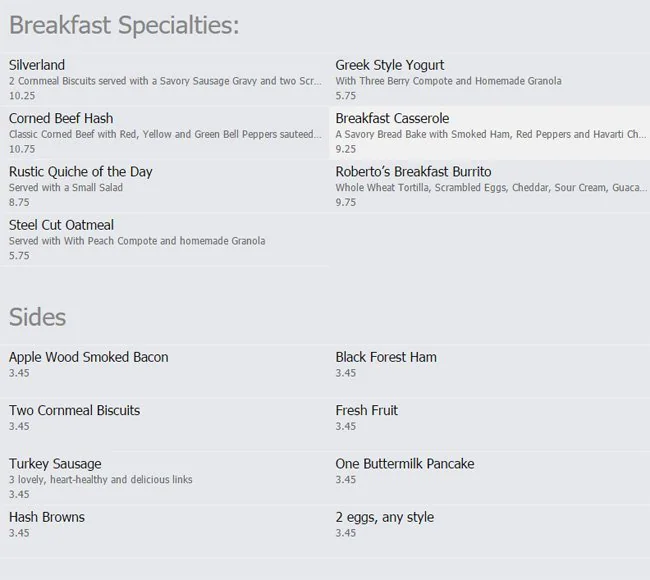Select Greek Style Yogurt item
650x580 pixels.
(x=390, y=65)
